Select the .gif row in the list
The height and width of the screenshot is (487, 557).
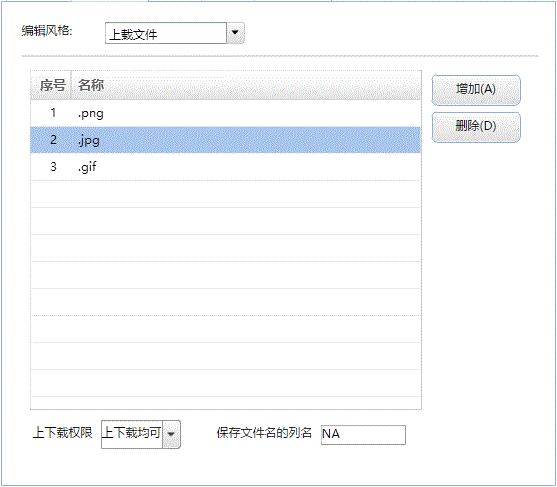point(226,167)
